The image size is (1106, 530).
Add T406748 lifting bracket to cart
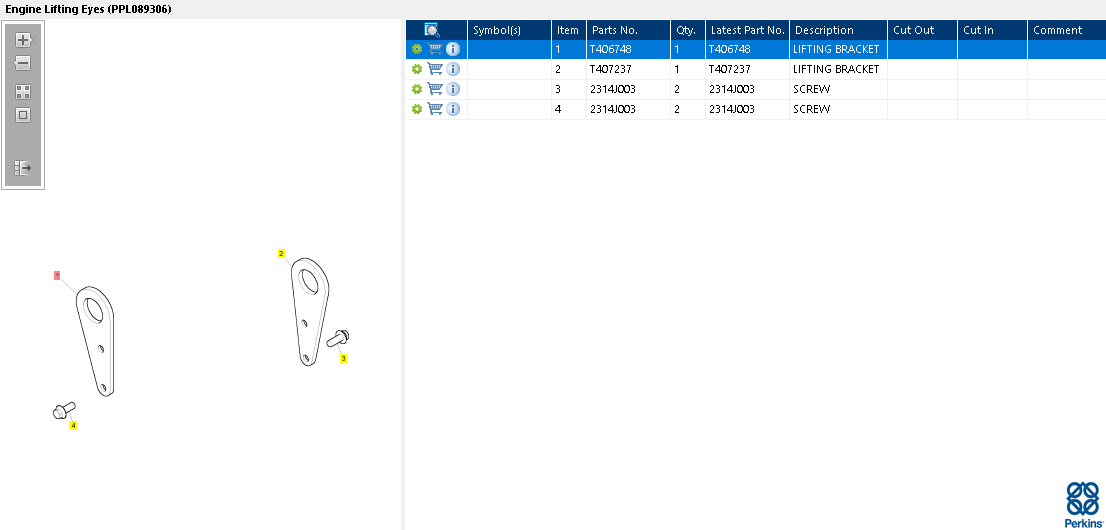coord(435,49)
